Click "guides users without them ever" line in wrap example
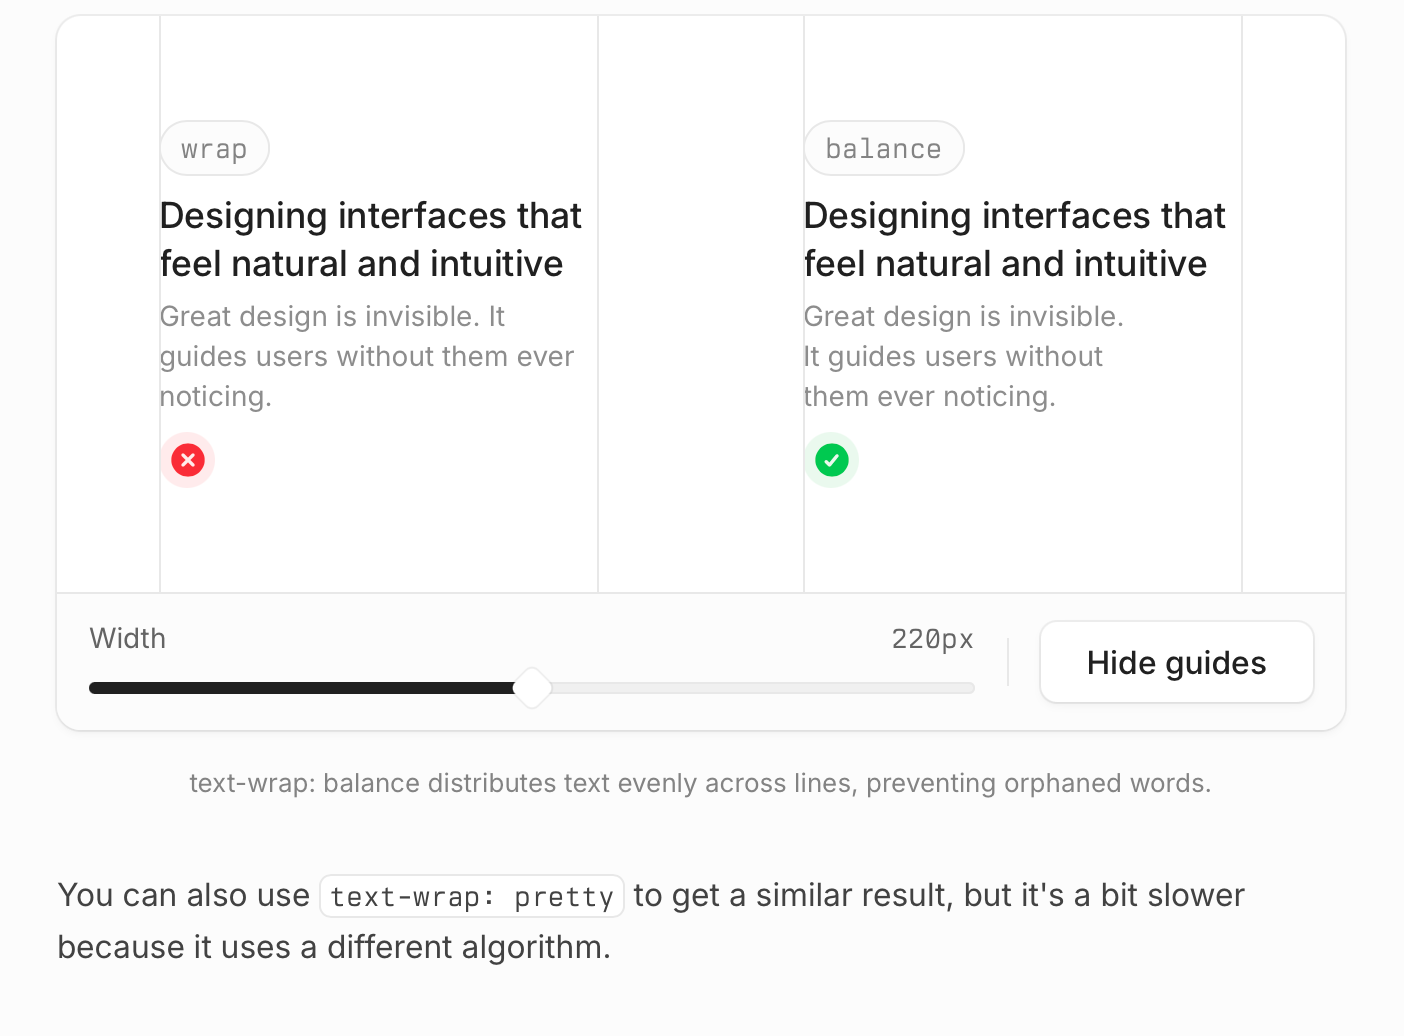The image size is (1404, 1036). tap(366, 357)
